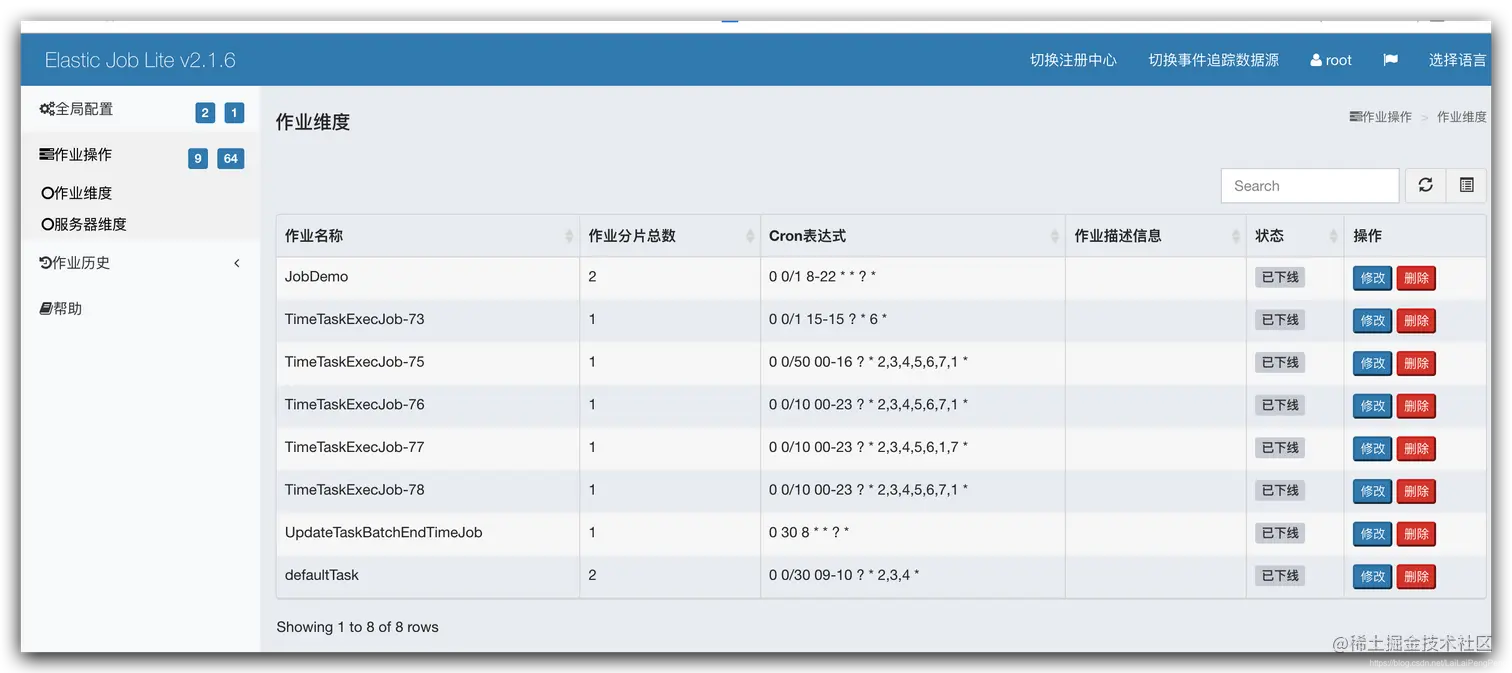Click the 已下线 status of defaultTask

pyautogui.click(x=1280, y=575)
